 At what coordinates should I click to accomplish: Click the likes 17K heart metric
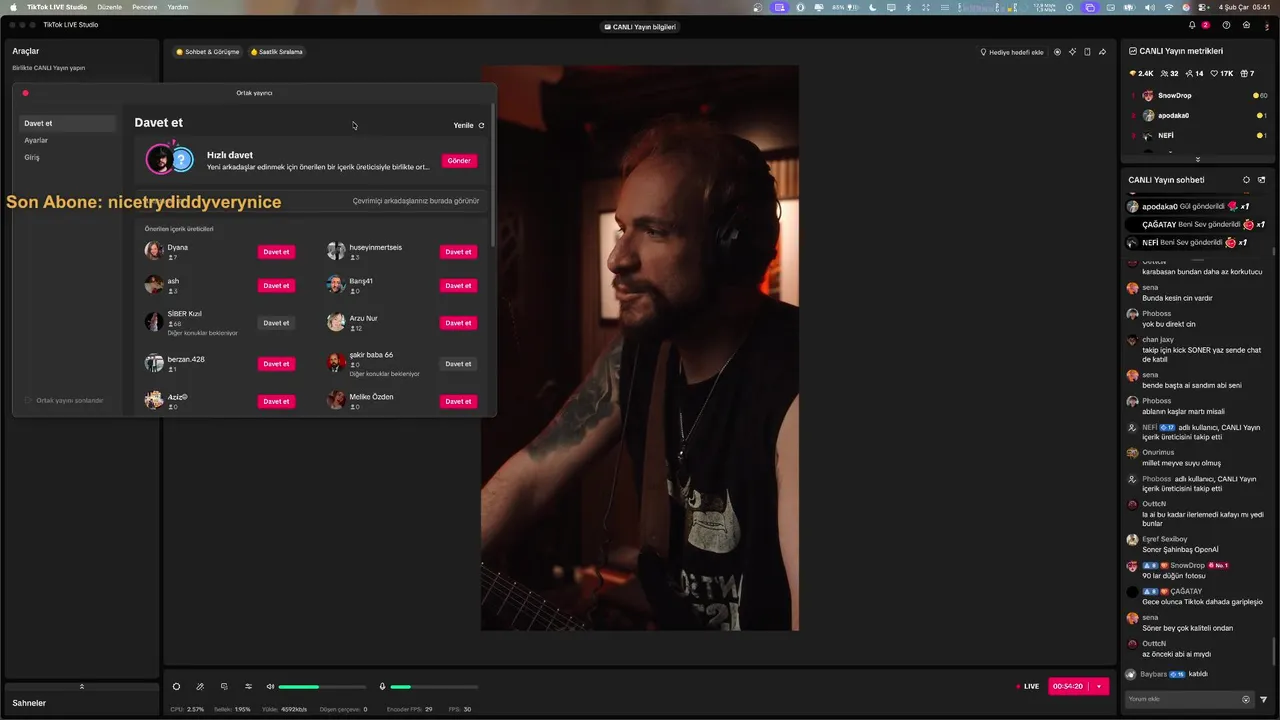(x=1222, y=73)
